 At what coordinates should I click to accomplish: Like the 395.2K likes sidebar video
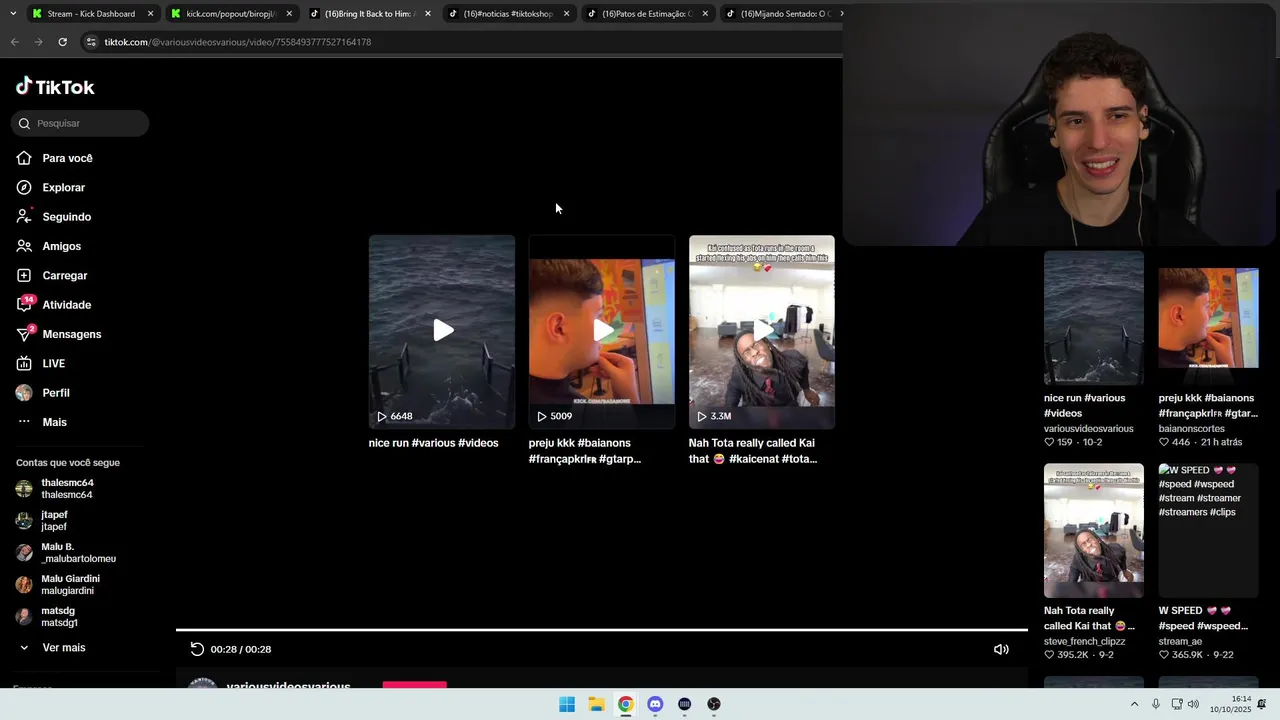coord(1050,655)
